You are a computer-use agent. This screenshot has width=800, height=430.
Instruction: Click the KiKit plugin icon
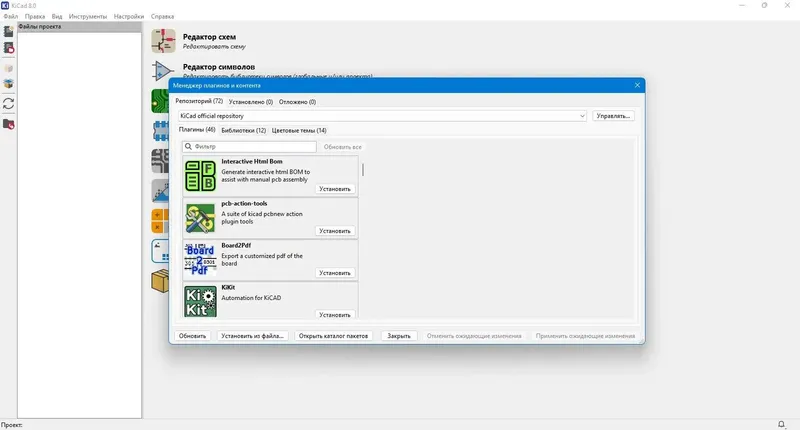[200, 301]
